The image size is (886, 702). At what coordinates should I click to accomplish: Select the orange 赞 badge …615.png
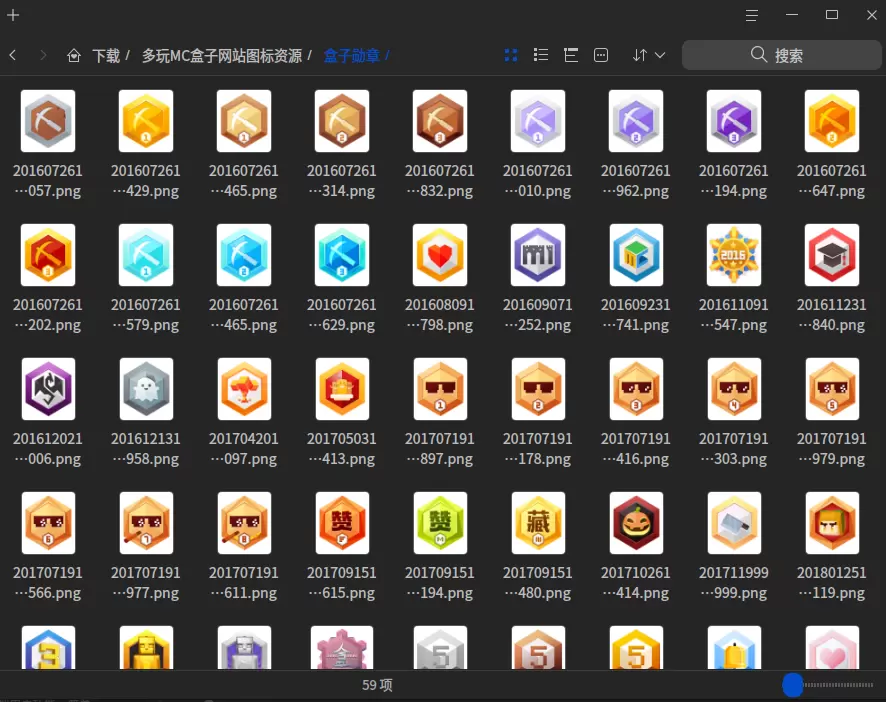pos(342,523)
